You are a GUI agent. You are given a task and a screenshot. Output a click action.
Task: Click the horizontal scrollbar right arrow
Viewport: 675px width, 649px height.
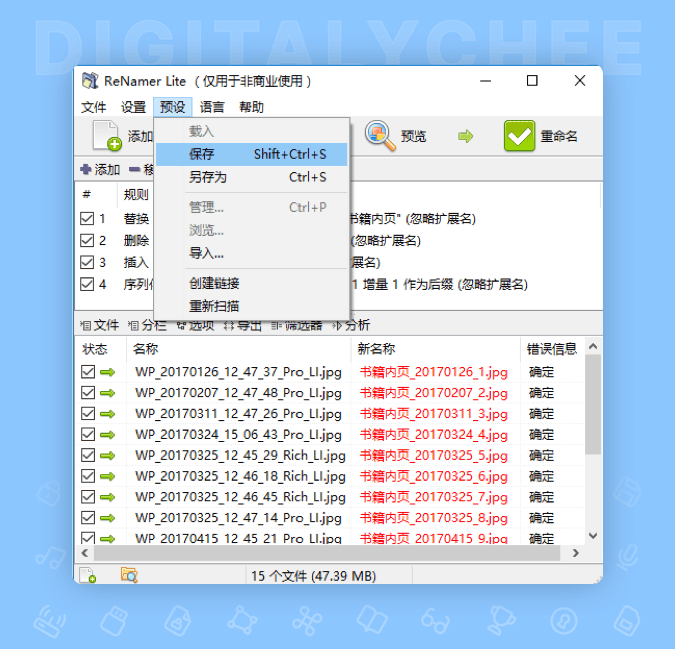pyautogui.click(x=576, y=553)
